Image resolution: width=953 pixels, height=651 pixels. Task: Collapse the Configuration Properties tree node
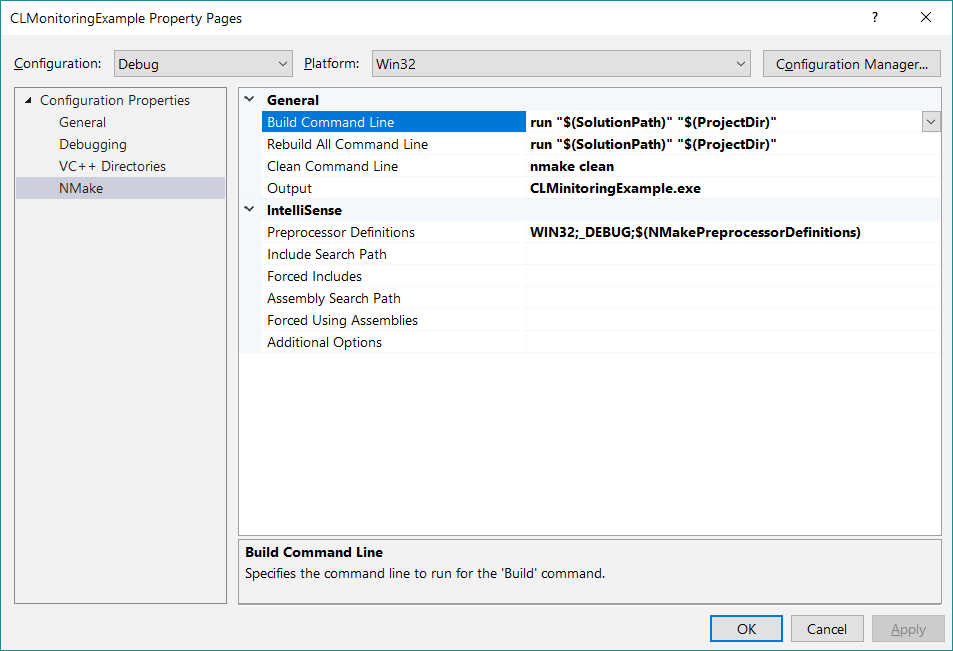pos(28,100)
